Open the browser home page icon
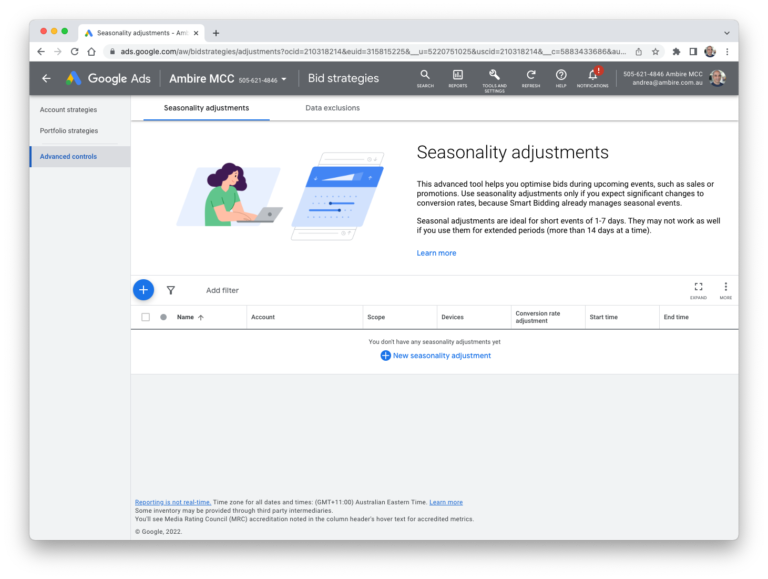 click(92, 51)
